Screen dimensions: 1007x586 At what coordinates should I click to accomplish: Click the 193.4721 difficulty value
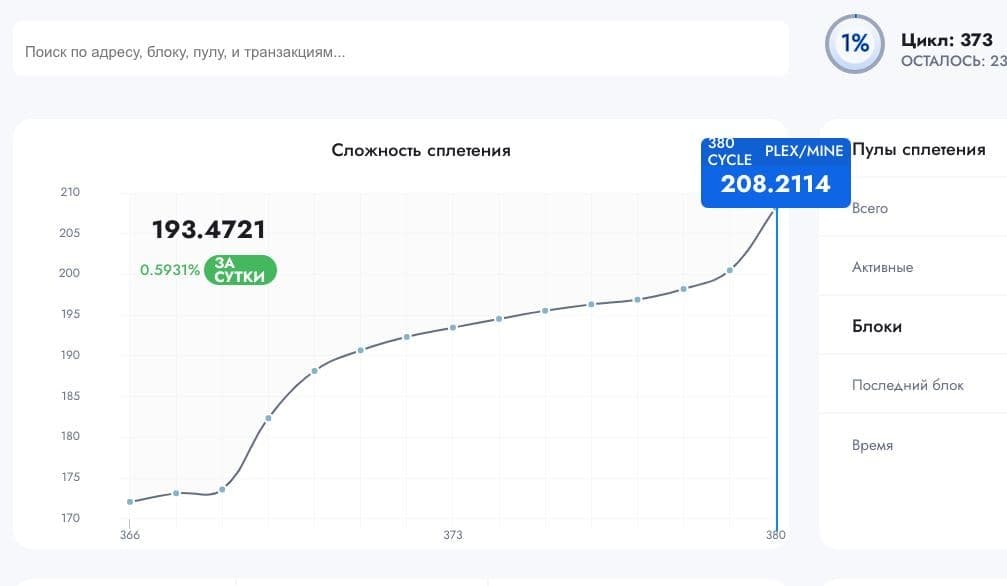coord(209,230)
